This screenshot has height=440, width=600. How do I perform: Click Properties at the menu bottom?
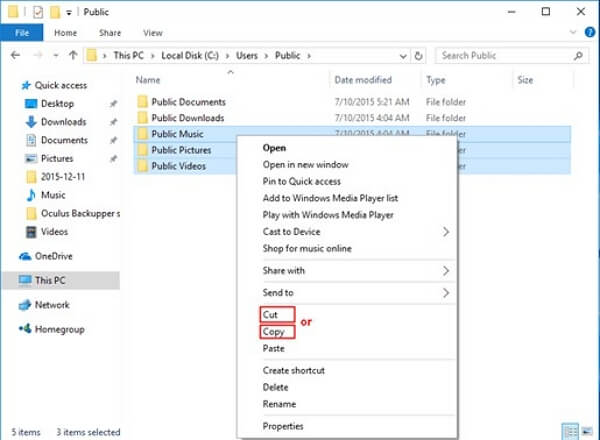283,426
